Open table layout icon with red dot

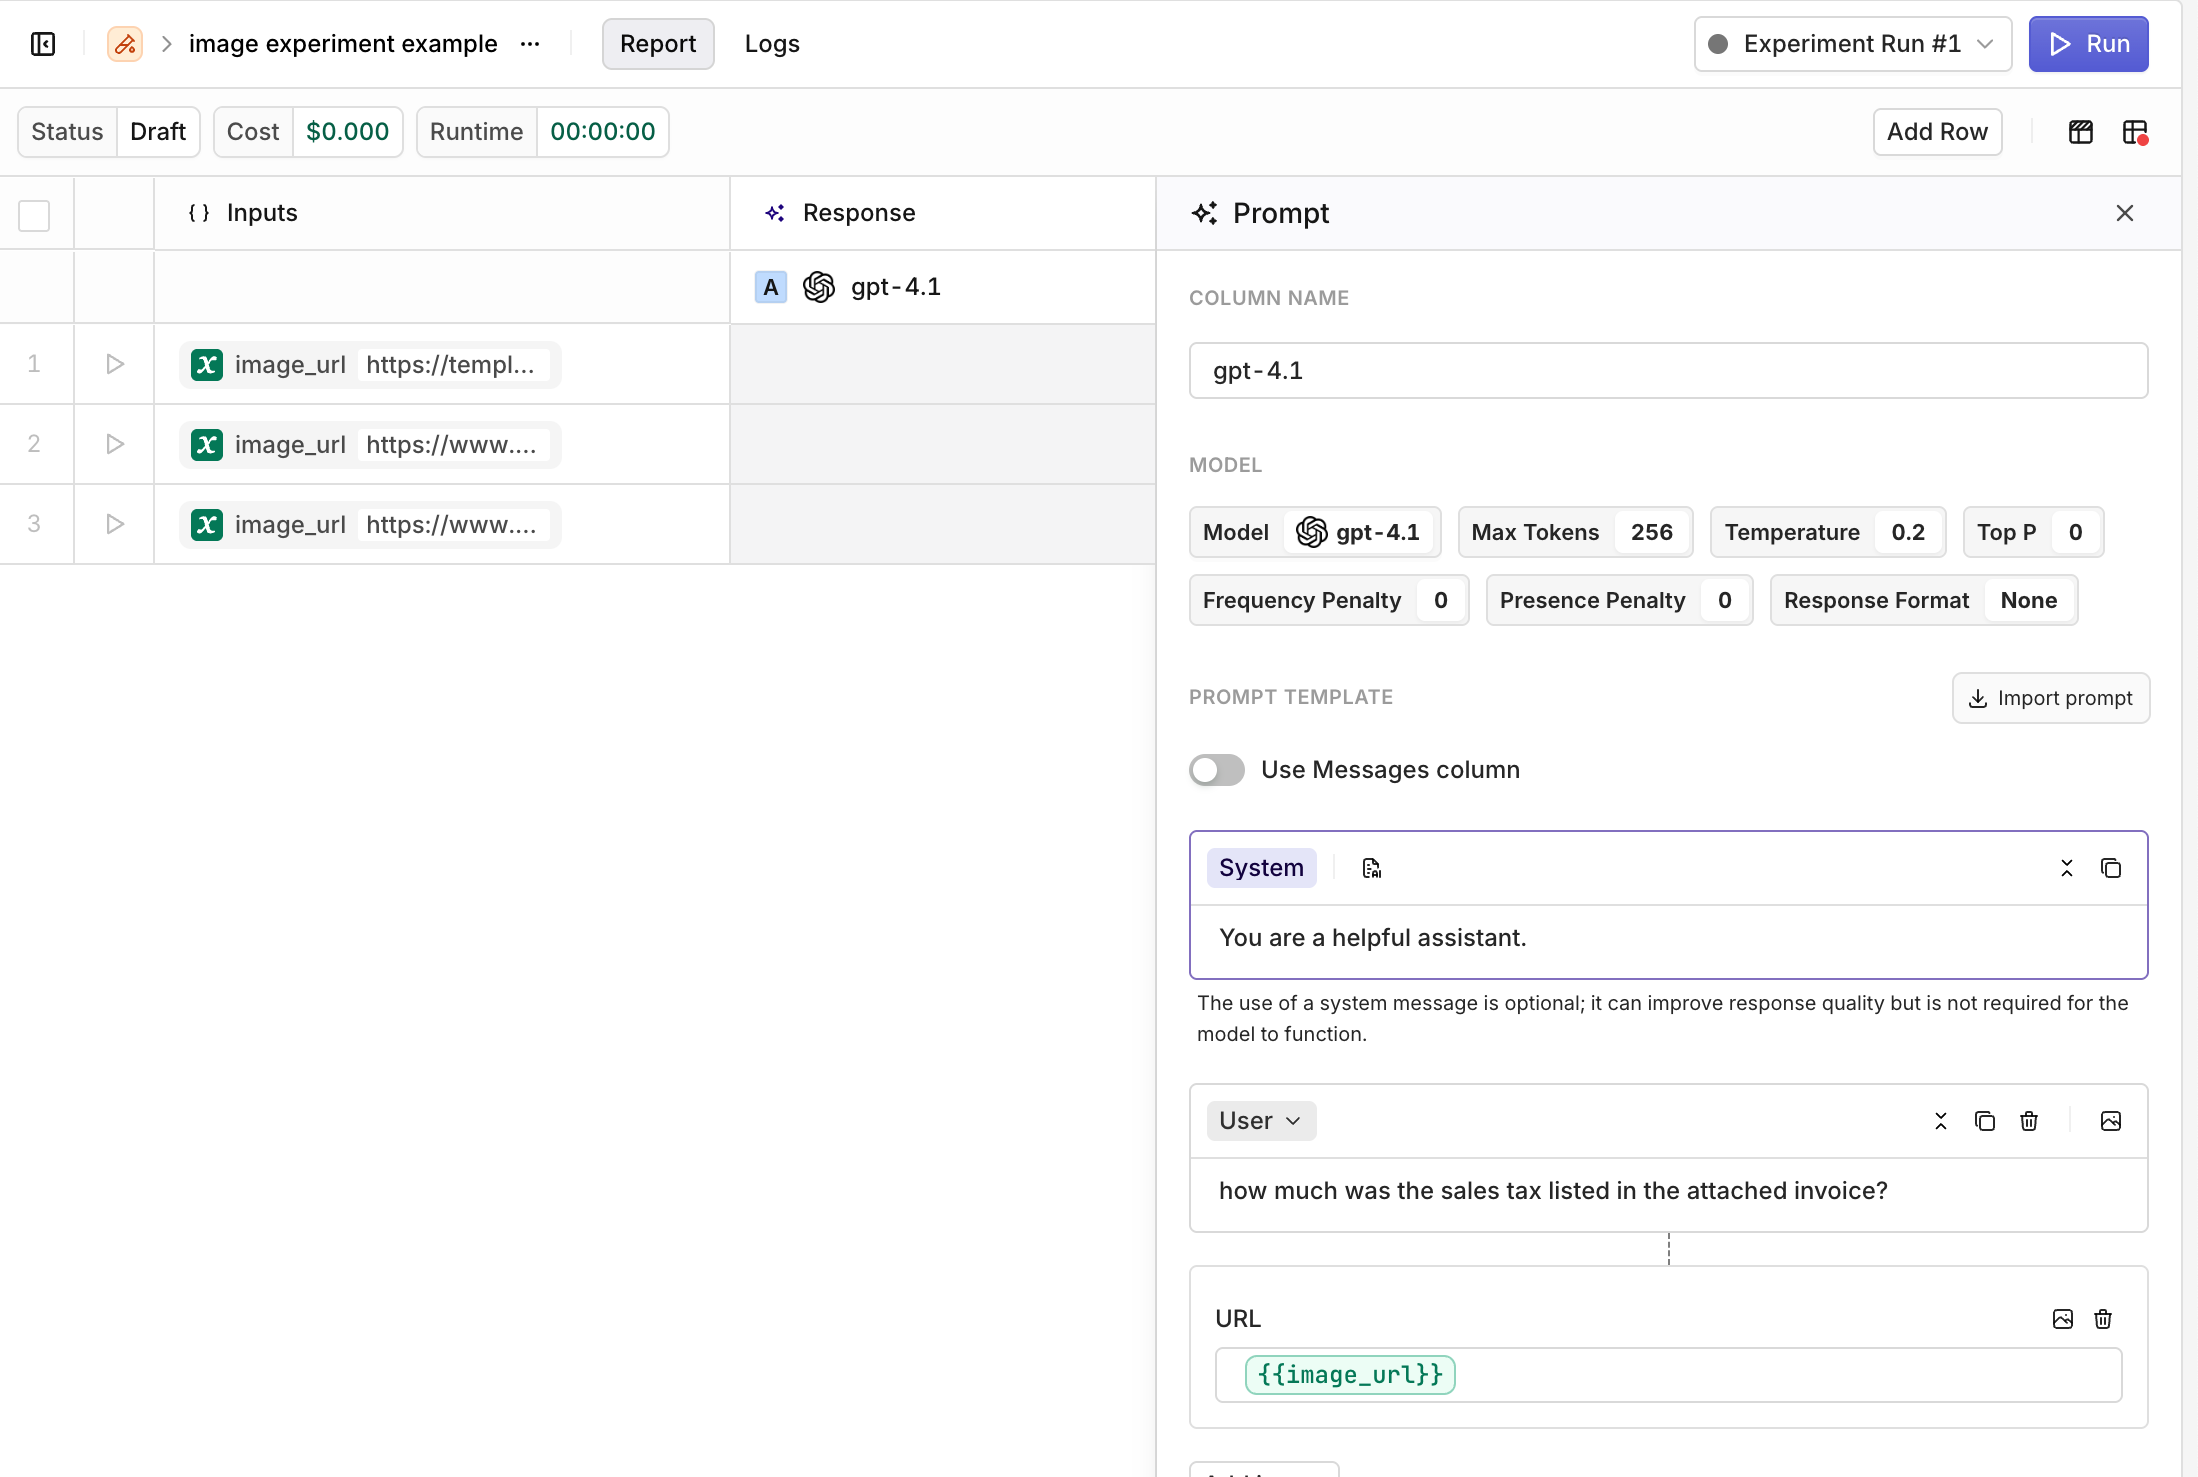[x=2134, y=132]
